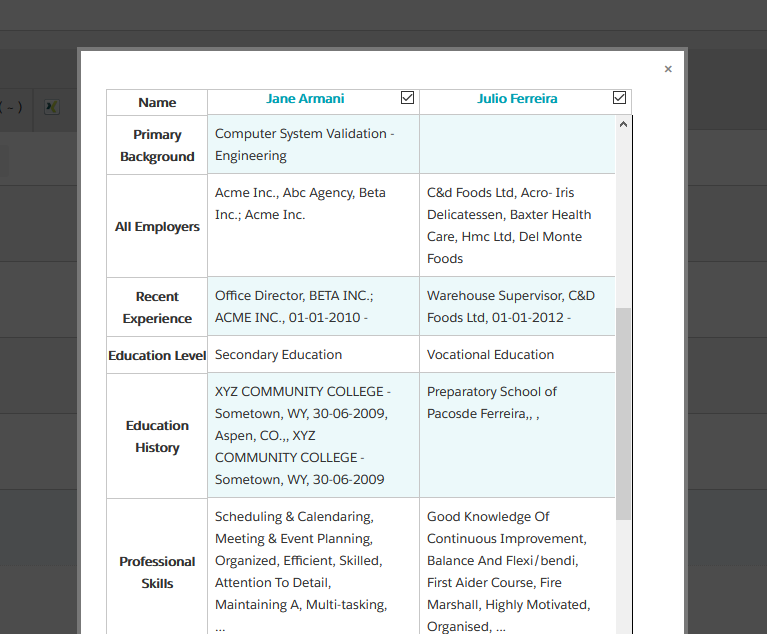
Task: Click Julio's Warehouse Supervisor experience cell
Action: (x=515, y=307)
